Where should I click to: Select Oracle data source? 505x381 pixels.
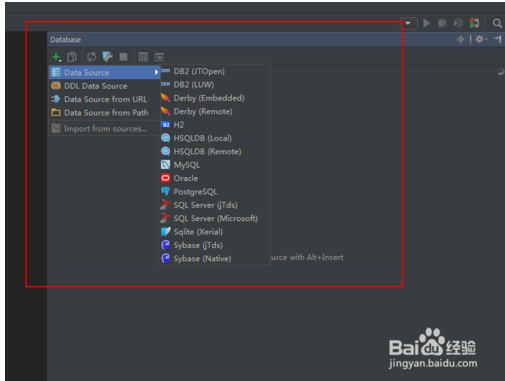click(x=214, y=178)
